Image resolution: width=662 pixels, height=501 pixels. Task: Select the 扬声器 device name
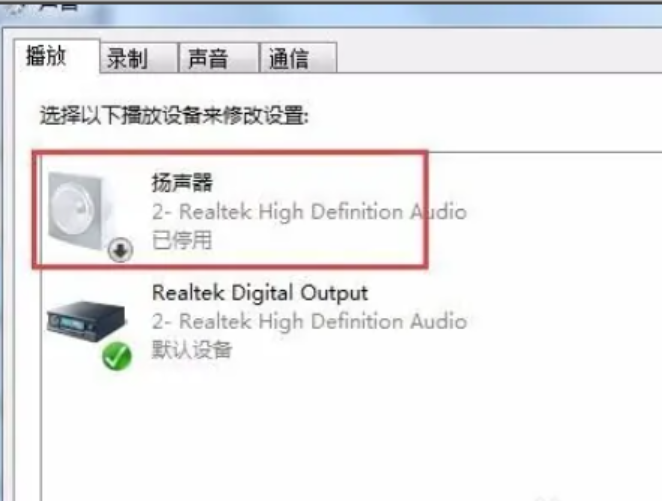[x=182, y=183]
